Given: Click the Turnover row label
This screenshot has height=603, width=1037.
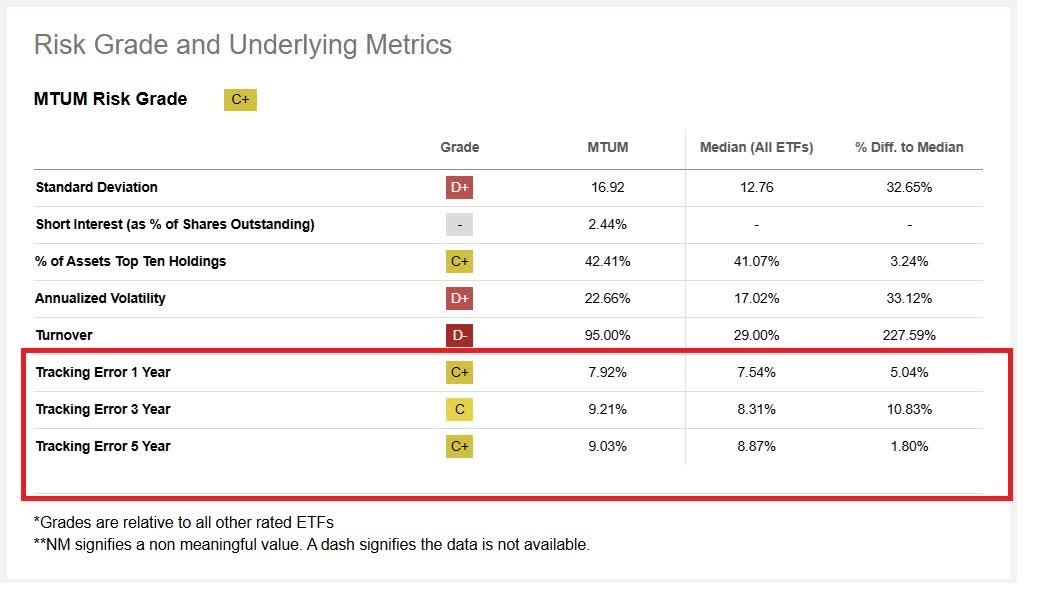Looking at the screenshot, I should click(64, 335).
